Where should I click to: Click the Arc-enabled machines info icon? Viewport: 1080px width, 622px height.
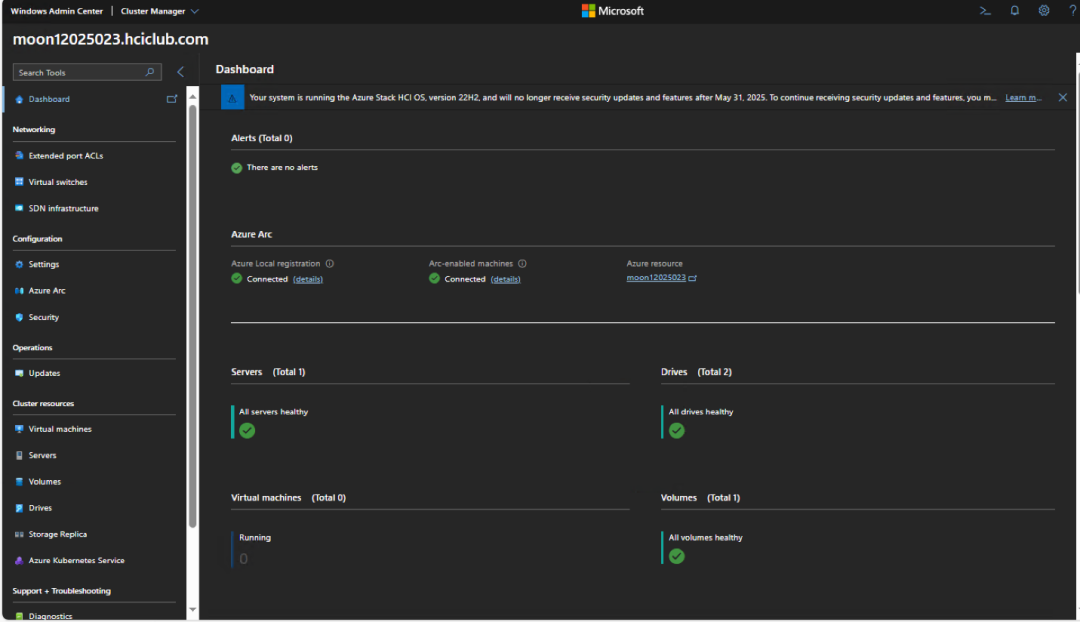coord(522,264)
